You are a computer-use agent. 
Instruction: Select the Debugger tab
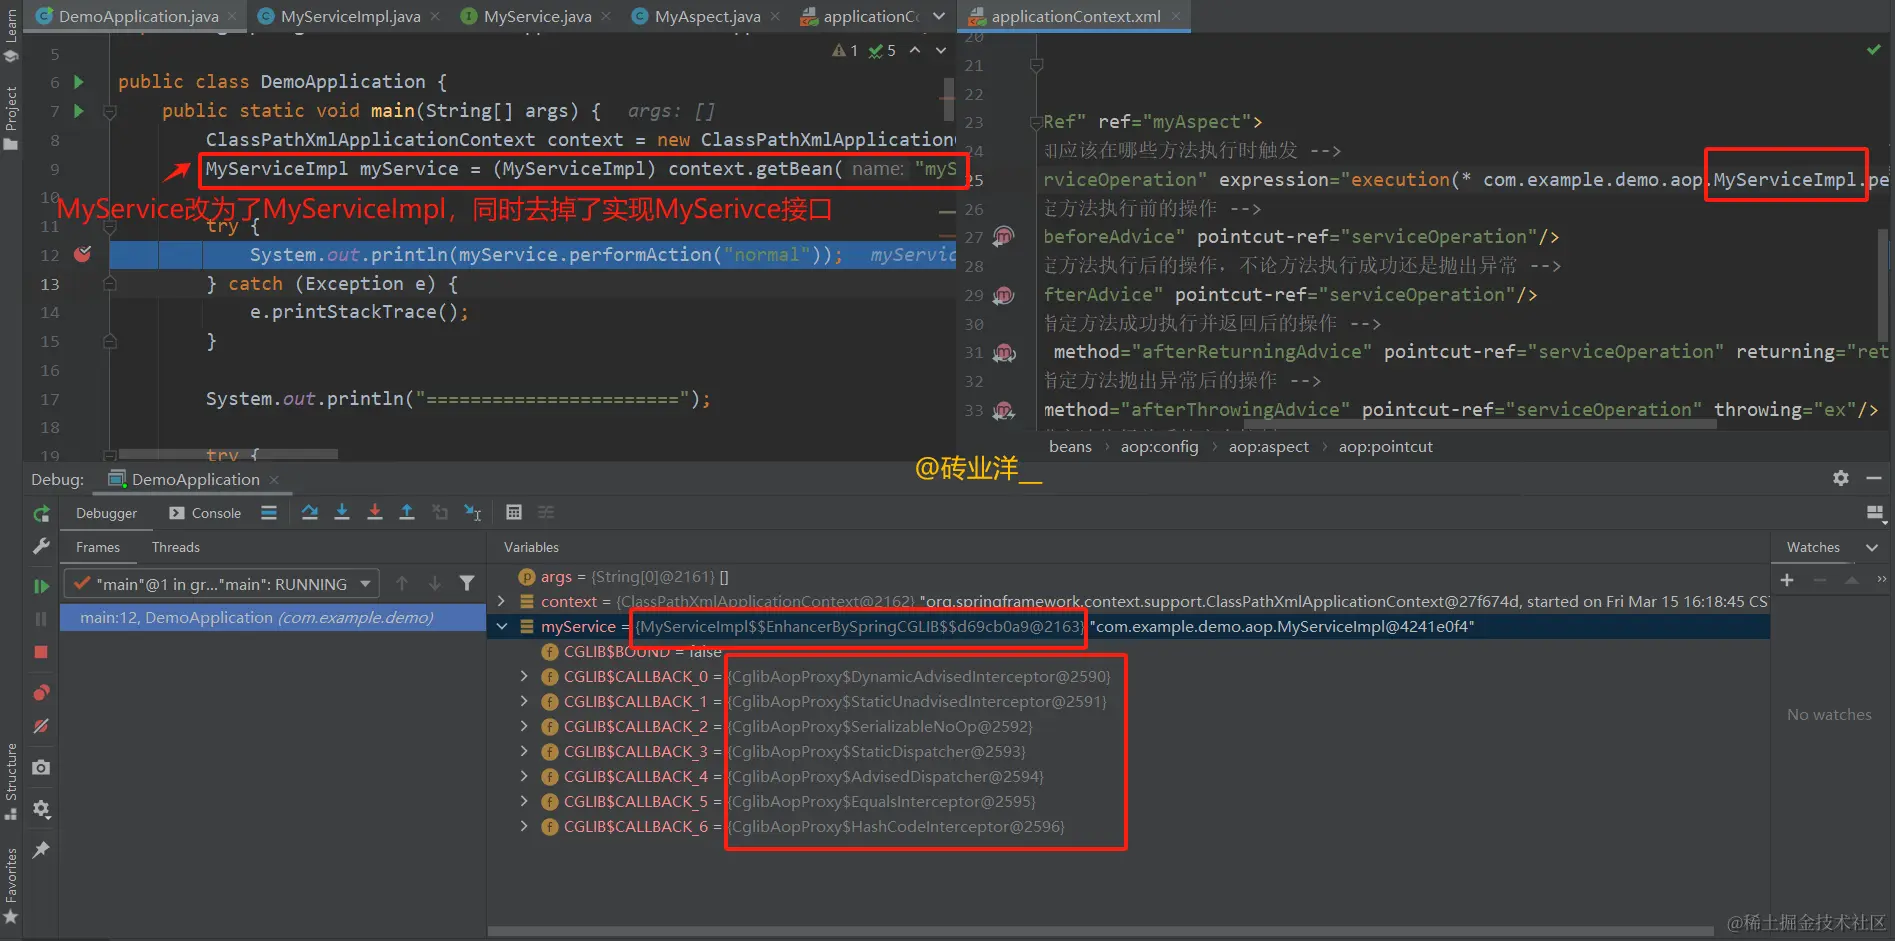(x=106, y=513)
